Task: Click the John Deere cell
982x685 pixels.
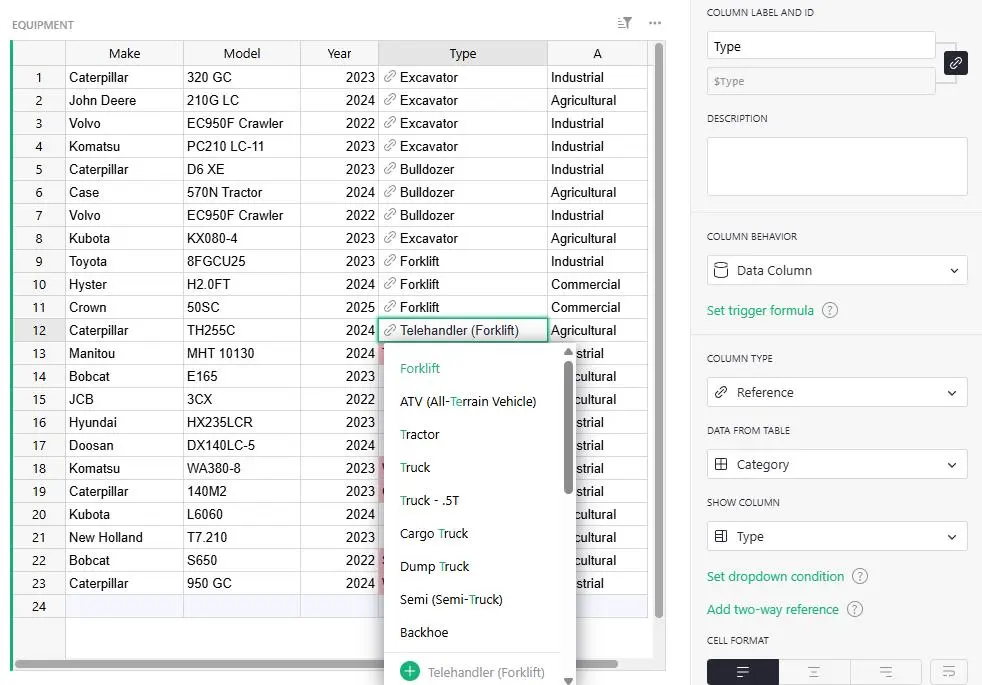Action: point(124,100)
